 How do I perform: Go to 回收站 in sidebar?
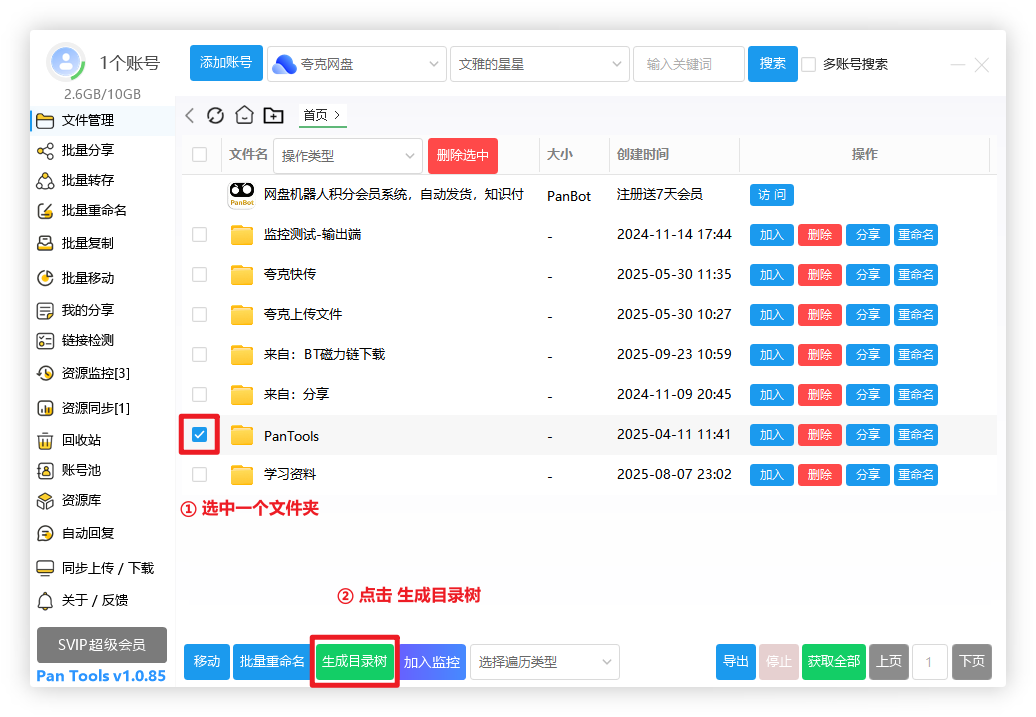(x=80, y=440)
